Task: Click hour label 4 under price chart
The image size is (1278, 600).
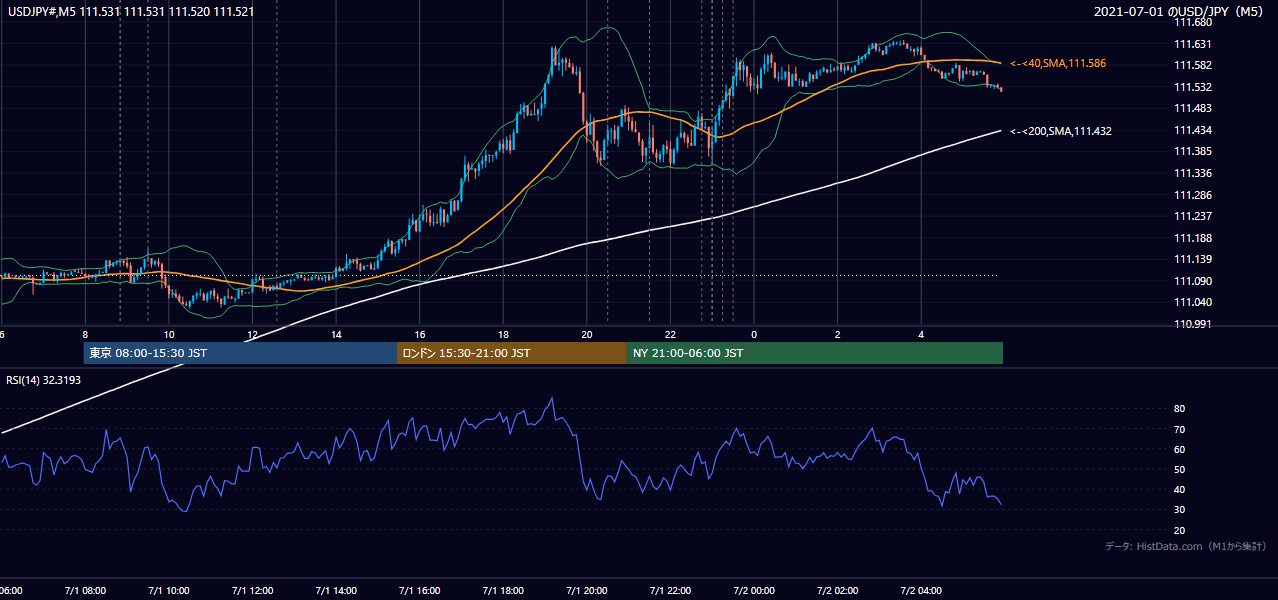Action: [922, 335]
